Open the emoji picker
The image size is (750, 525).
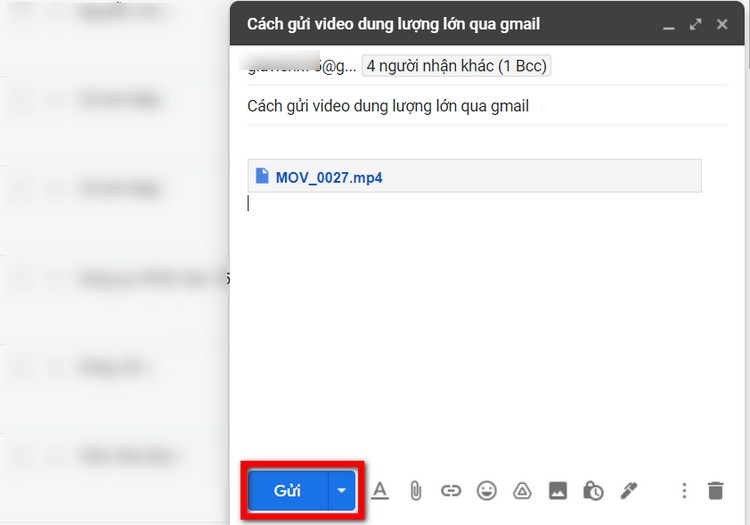coord(486,491)
